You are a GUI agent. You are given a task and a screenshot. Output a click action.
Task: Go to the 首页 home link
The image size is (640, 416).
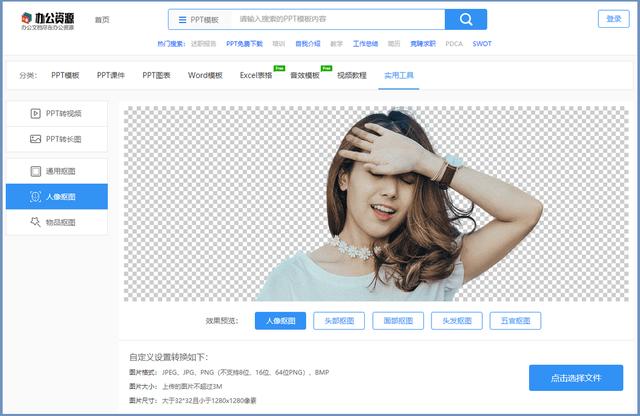click(102, 20)
